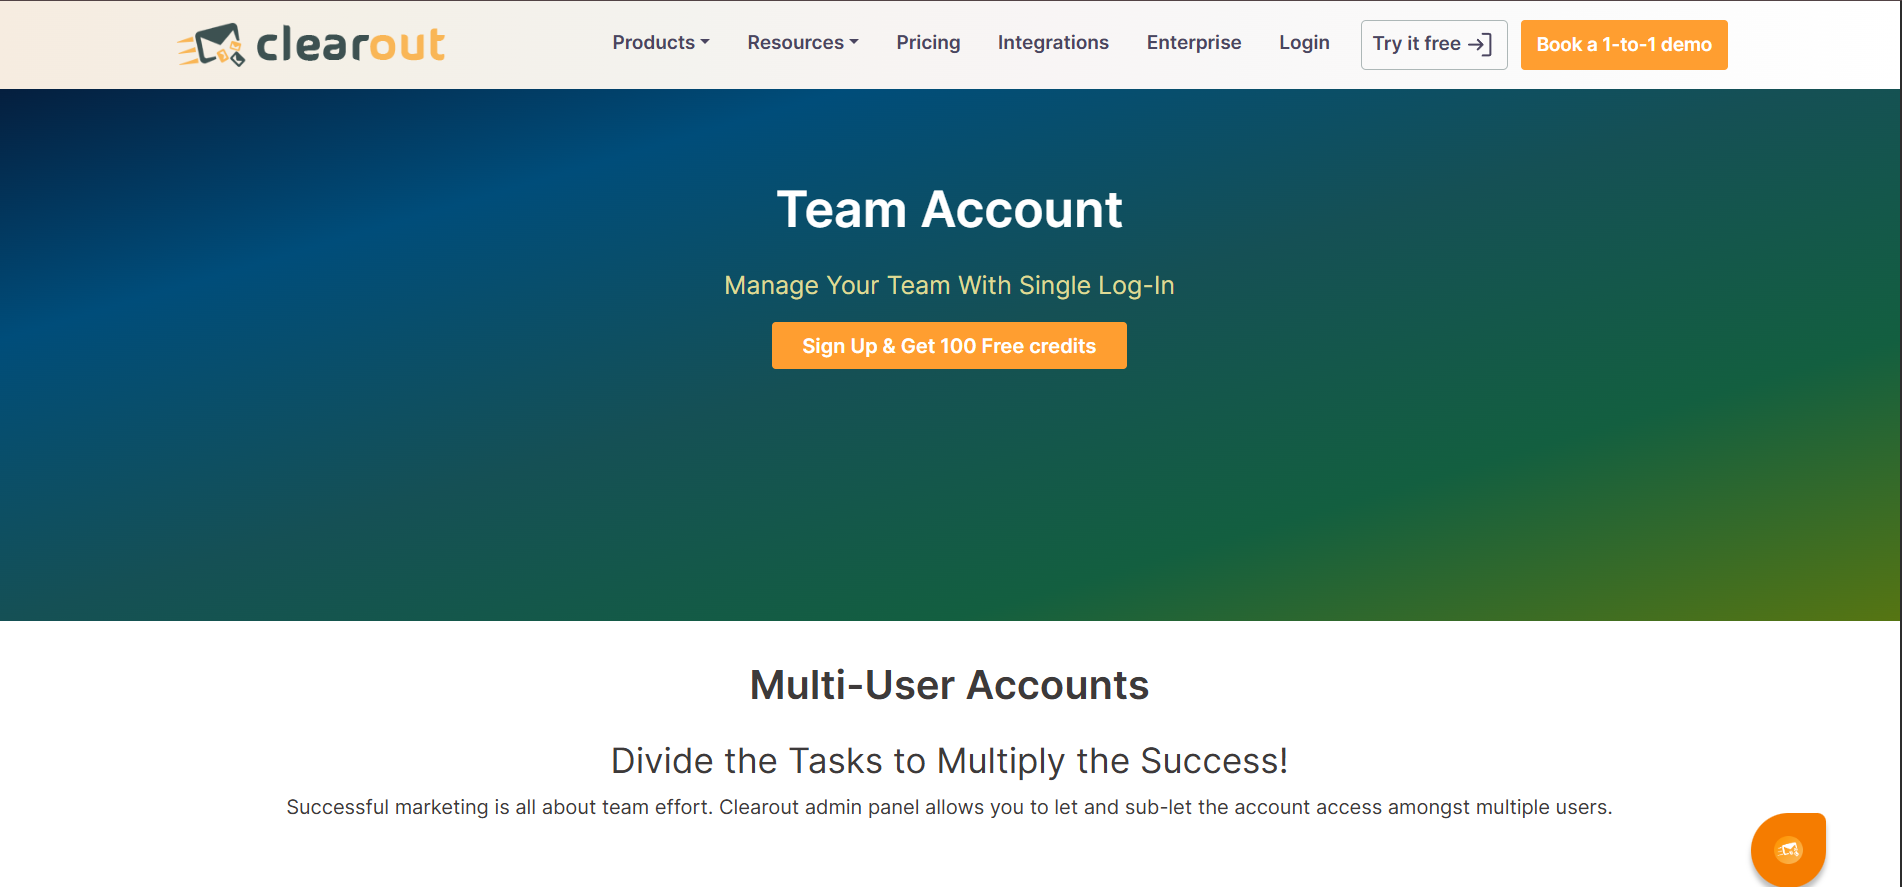Click the Team Account heading
This screenshot has height=887, width=1902.
click(949, 210)
